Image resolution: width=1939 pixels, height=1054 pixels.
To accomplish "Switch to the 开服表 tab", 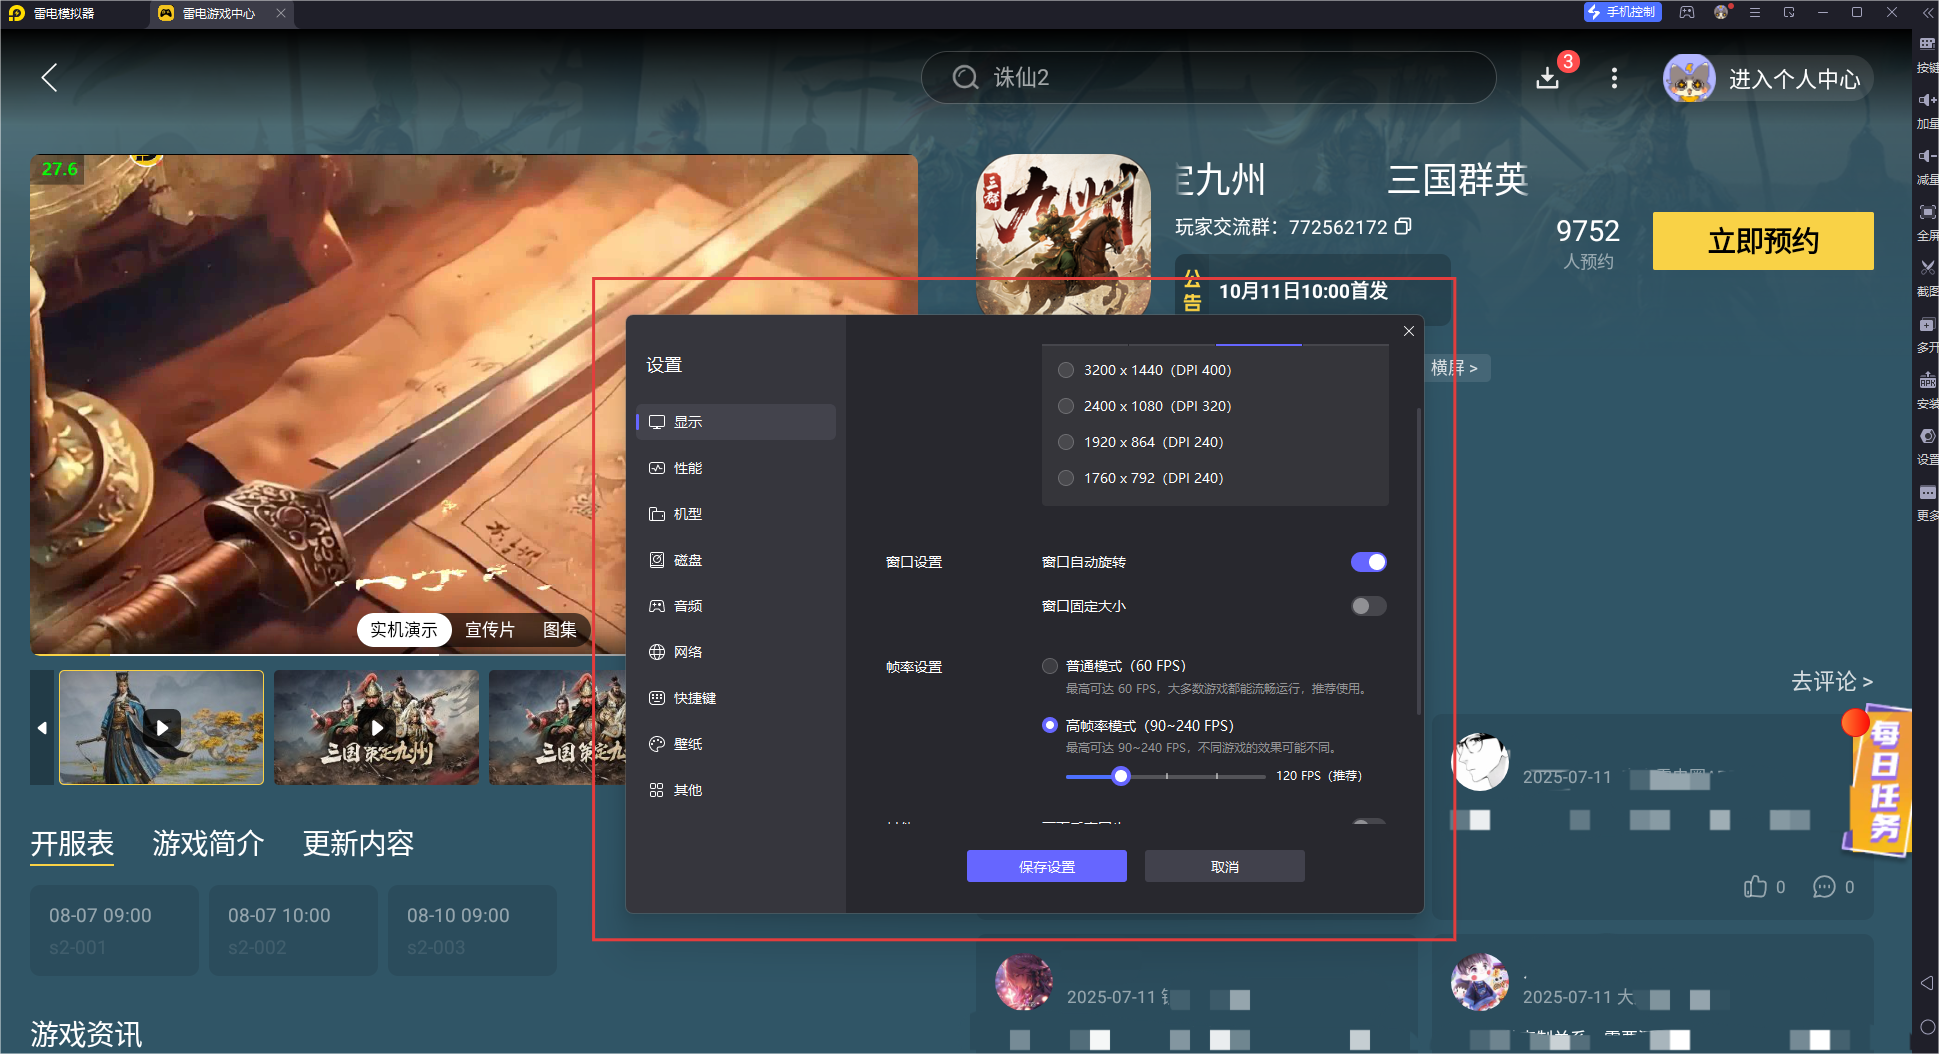I will [72, 844].
